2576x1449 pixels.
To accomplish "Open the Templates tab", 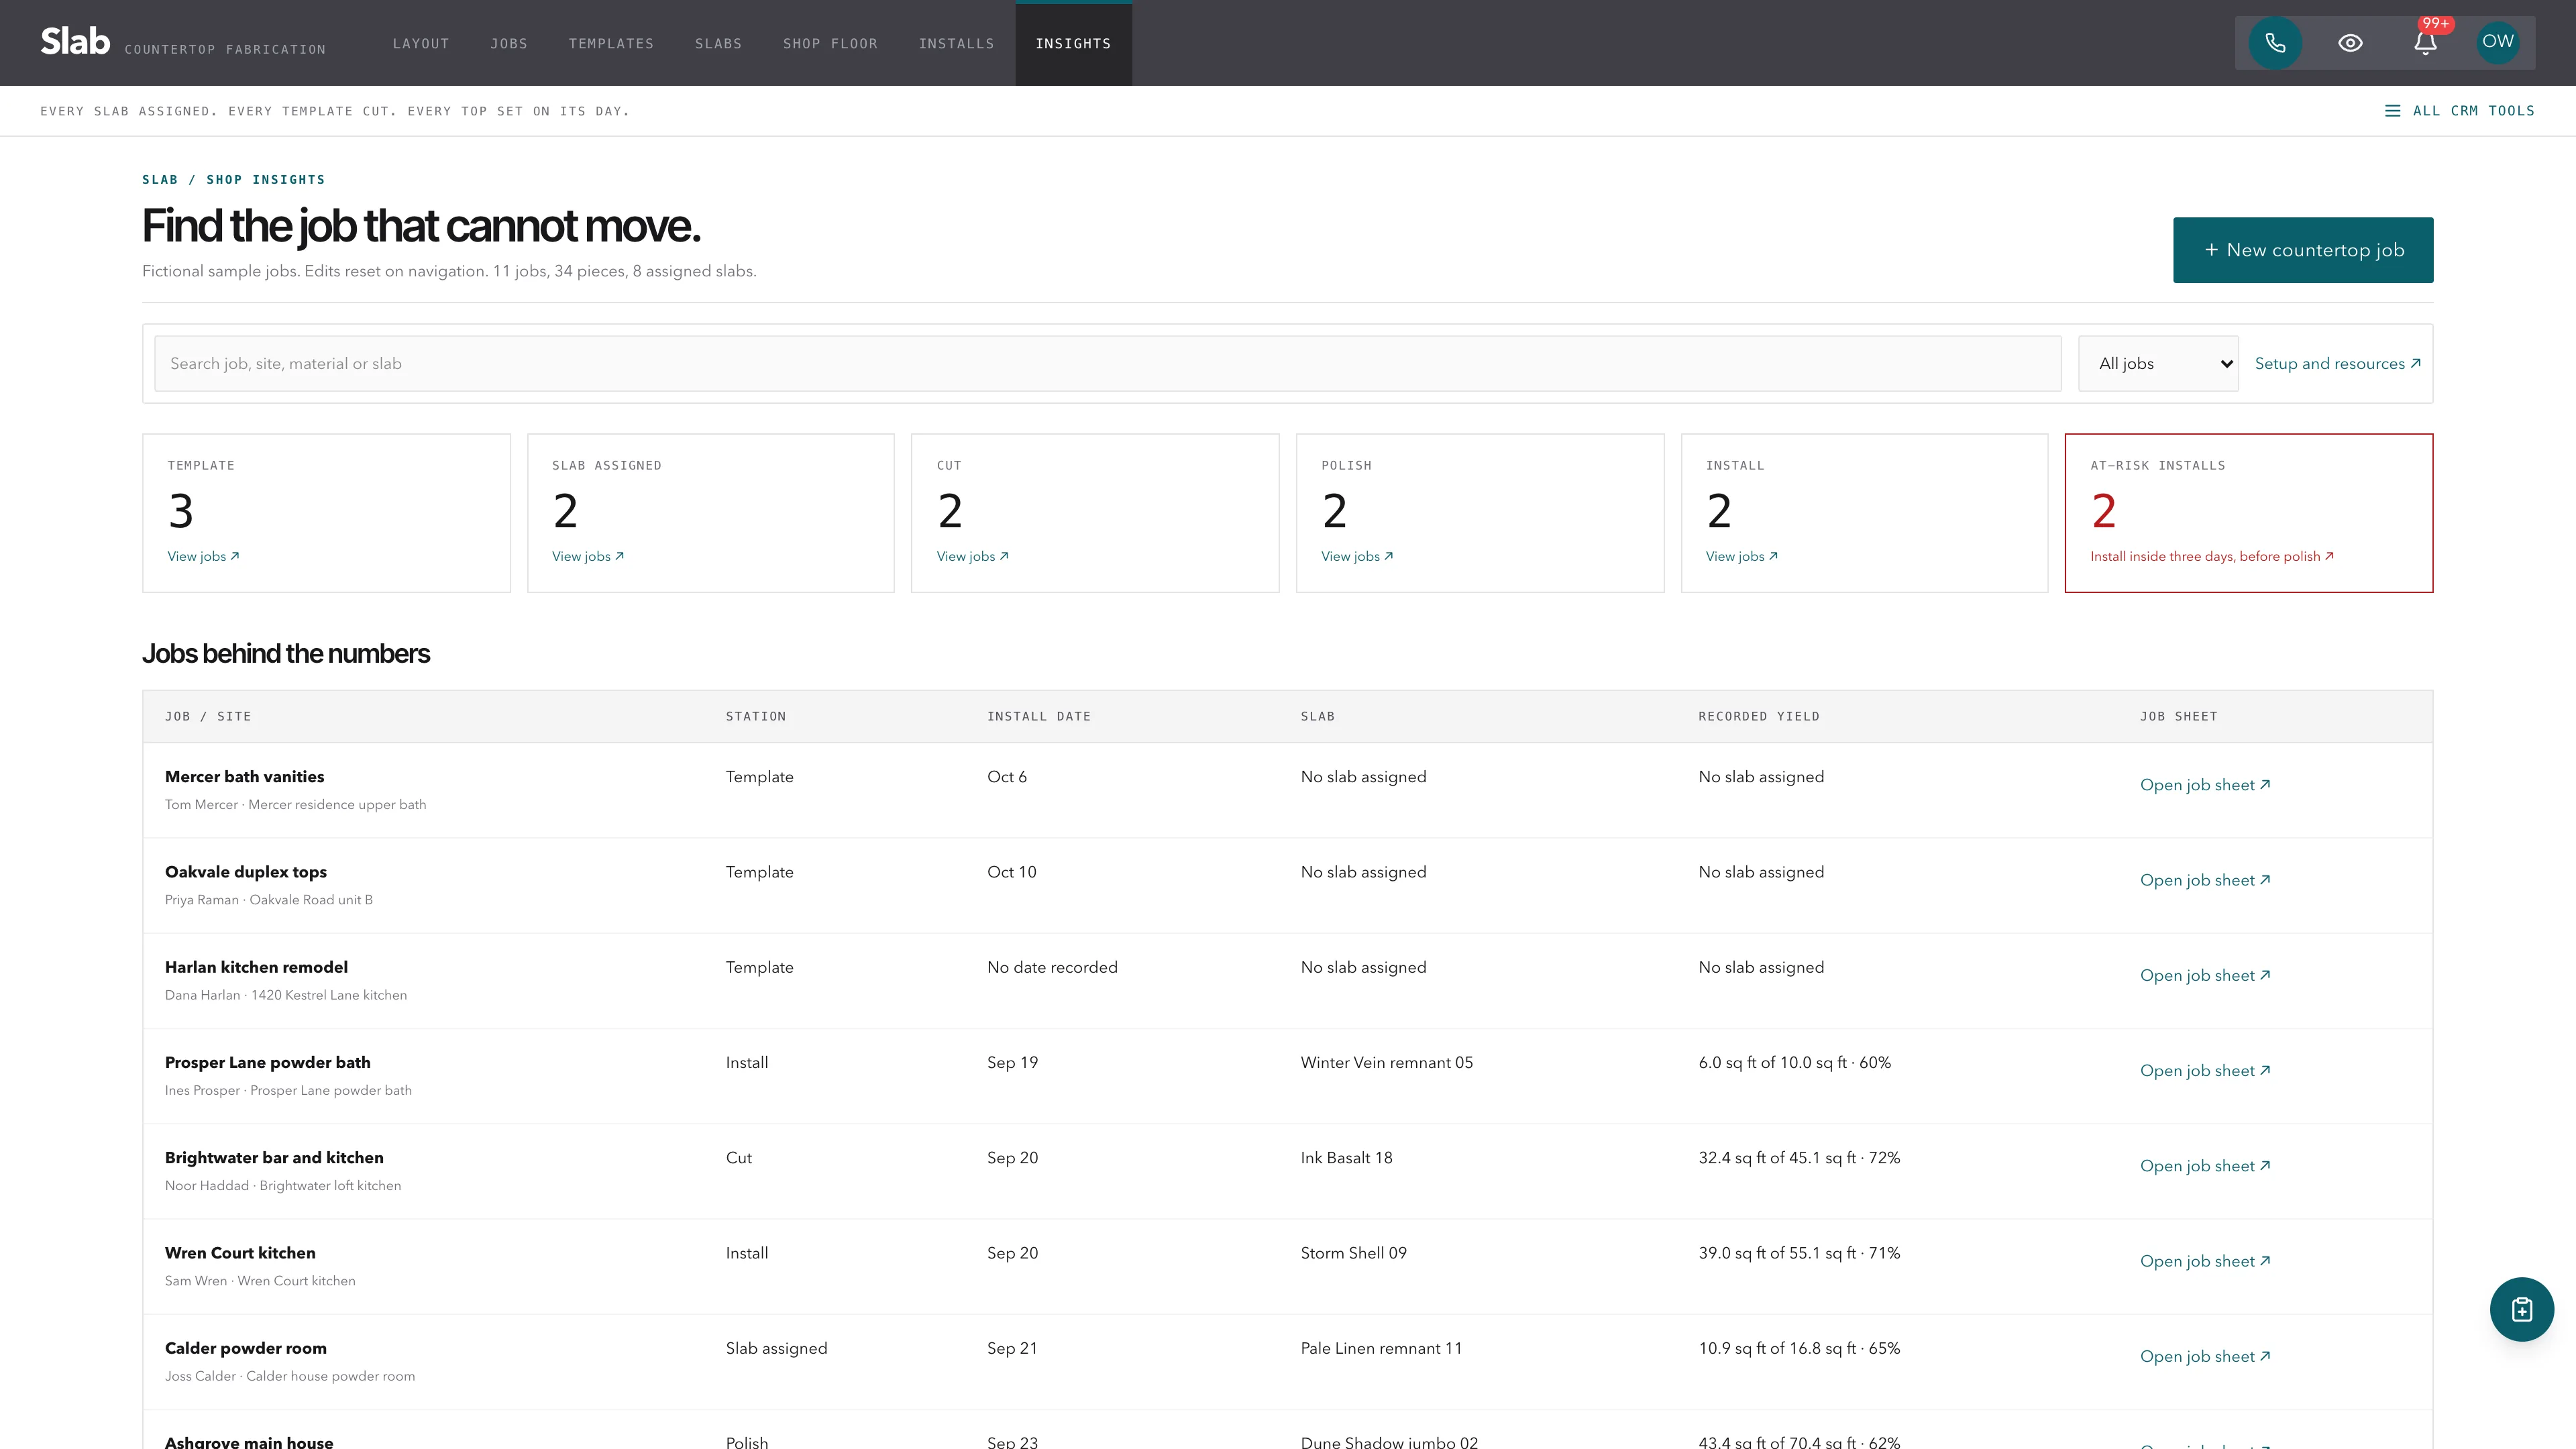I will coord(611,44).
